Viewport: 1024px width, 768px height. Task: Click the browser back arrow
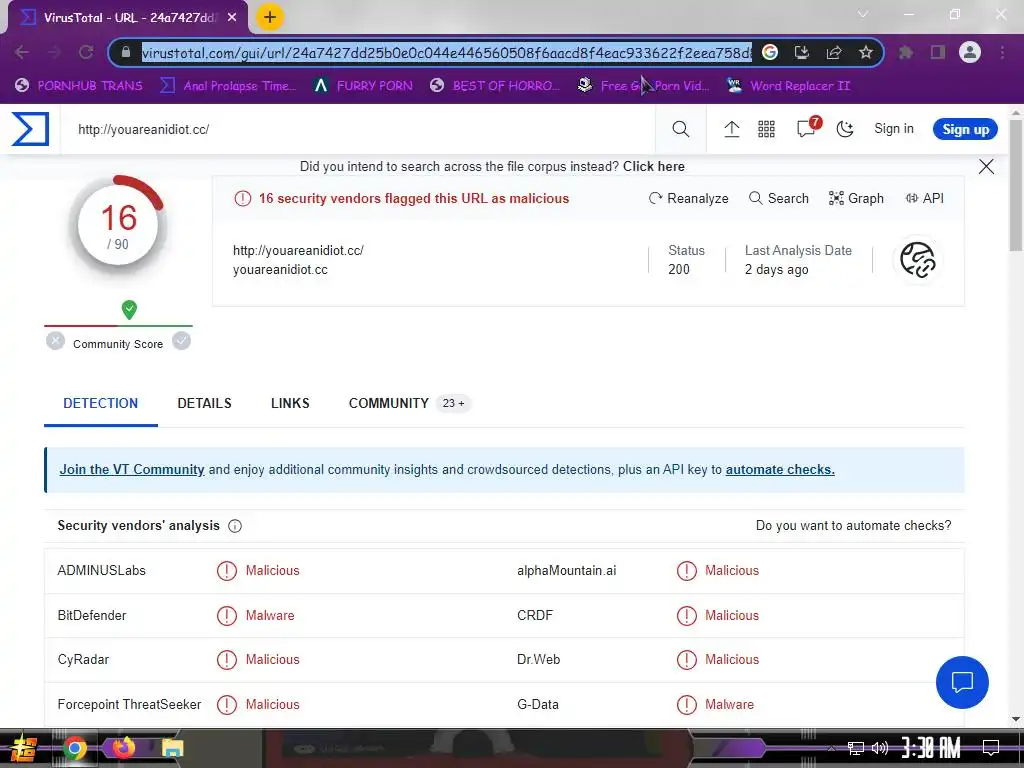click(x=22, y=52)
